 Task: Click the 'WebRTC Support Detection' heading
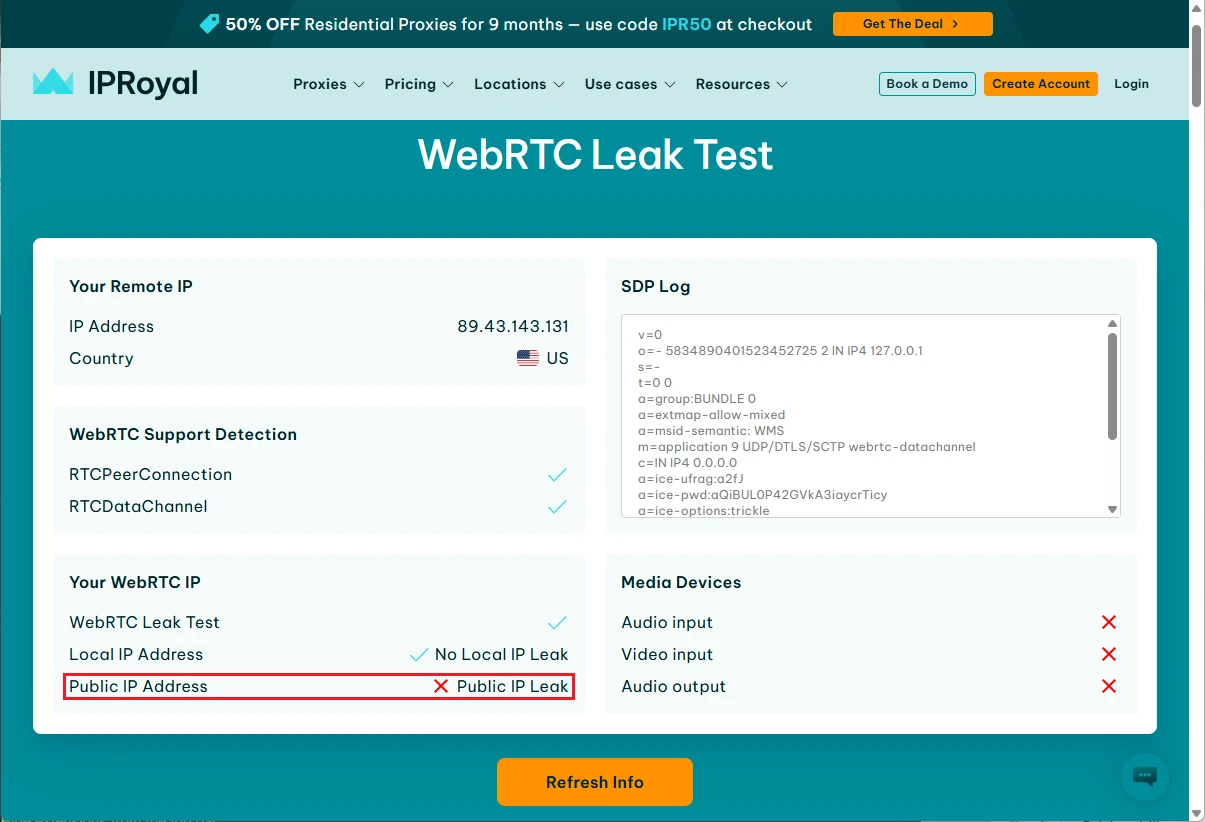pyautogui.click(x=183, y=434)
